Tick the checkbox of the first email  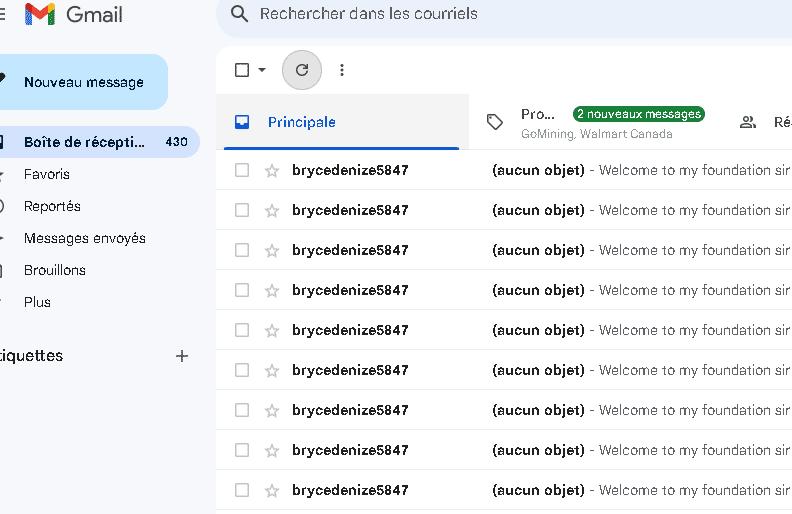click(242, 170)
